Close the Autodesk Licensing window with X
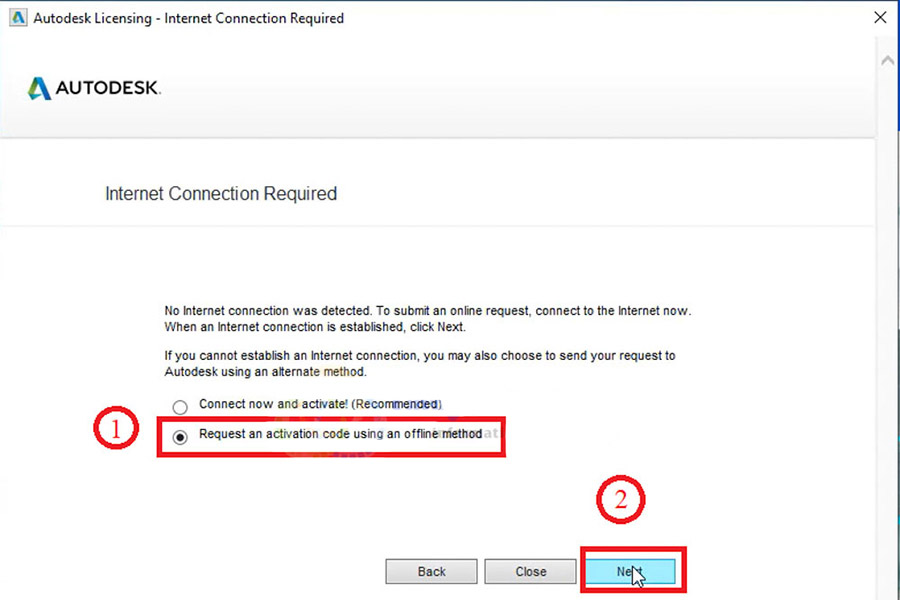Viewport: 900px width, 600px height. (x=880, y=18)
